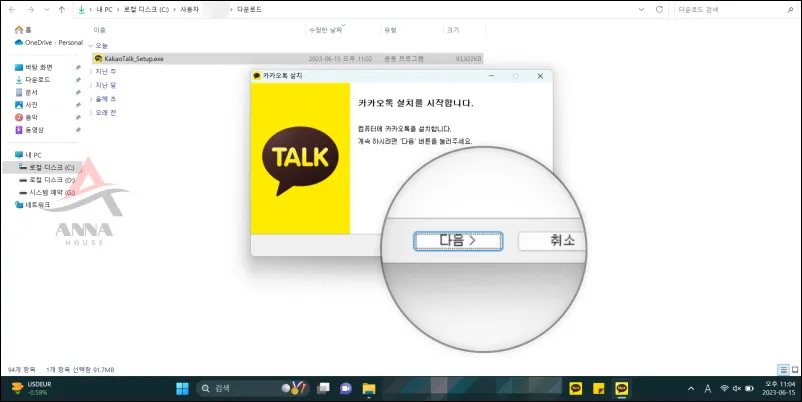Click the muted volume tray icon
802x402 pixels.
point(737,389)
